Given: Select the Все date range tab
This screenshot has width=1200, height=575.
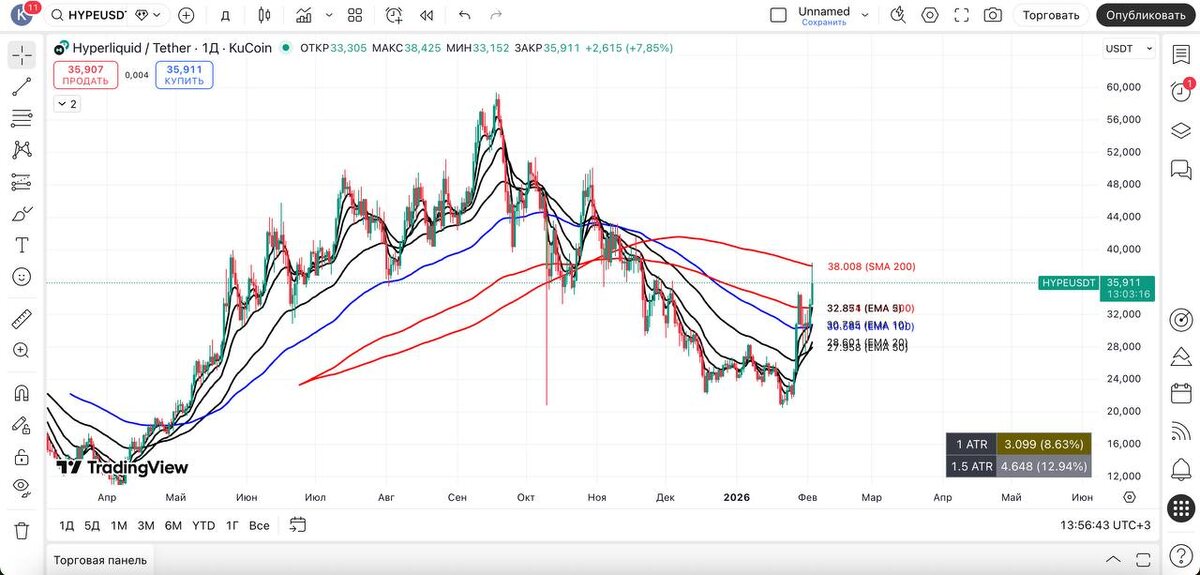Looking at the screenshot, I should (x=259, y=525).
